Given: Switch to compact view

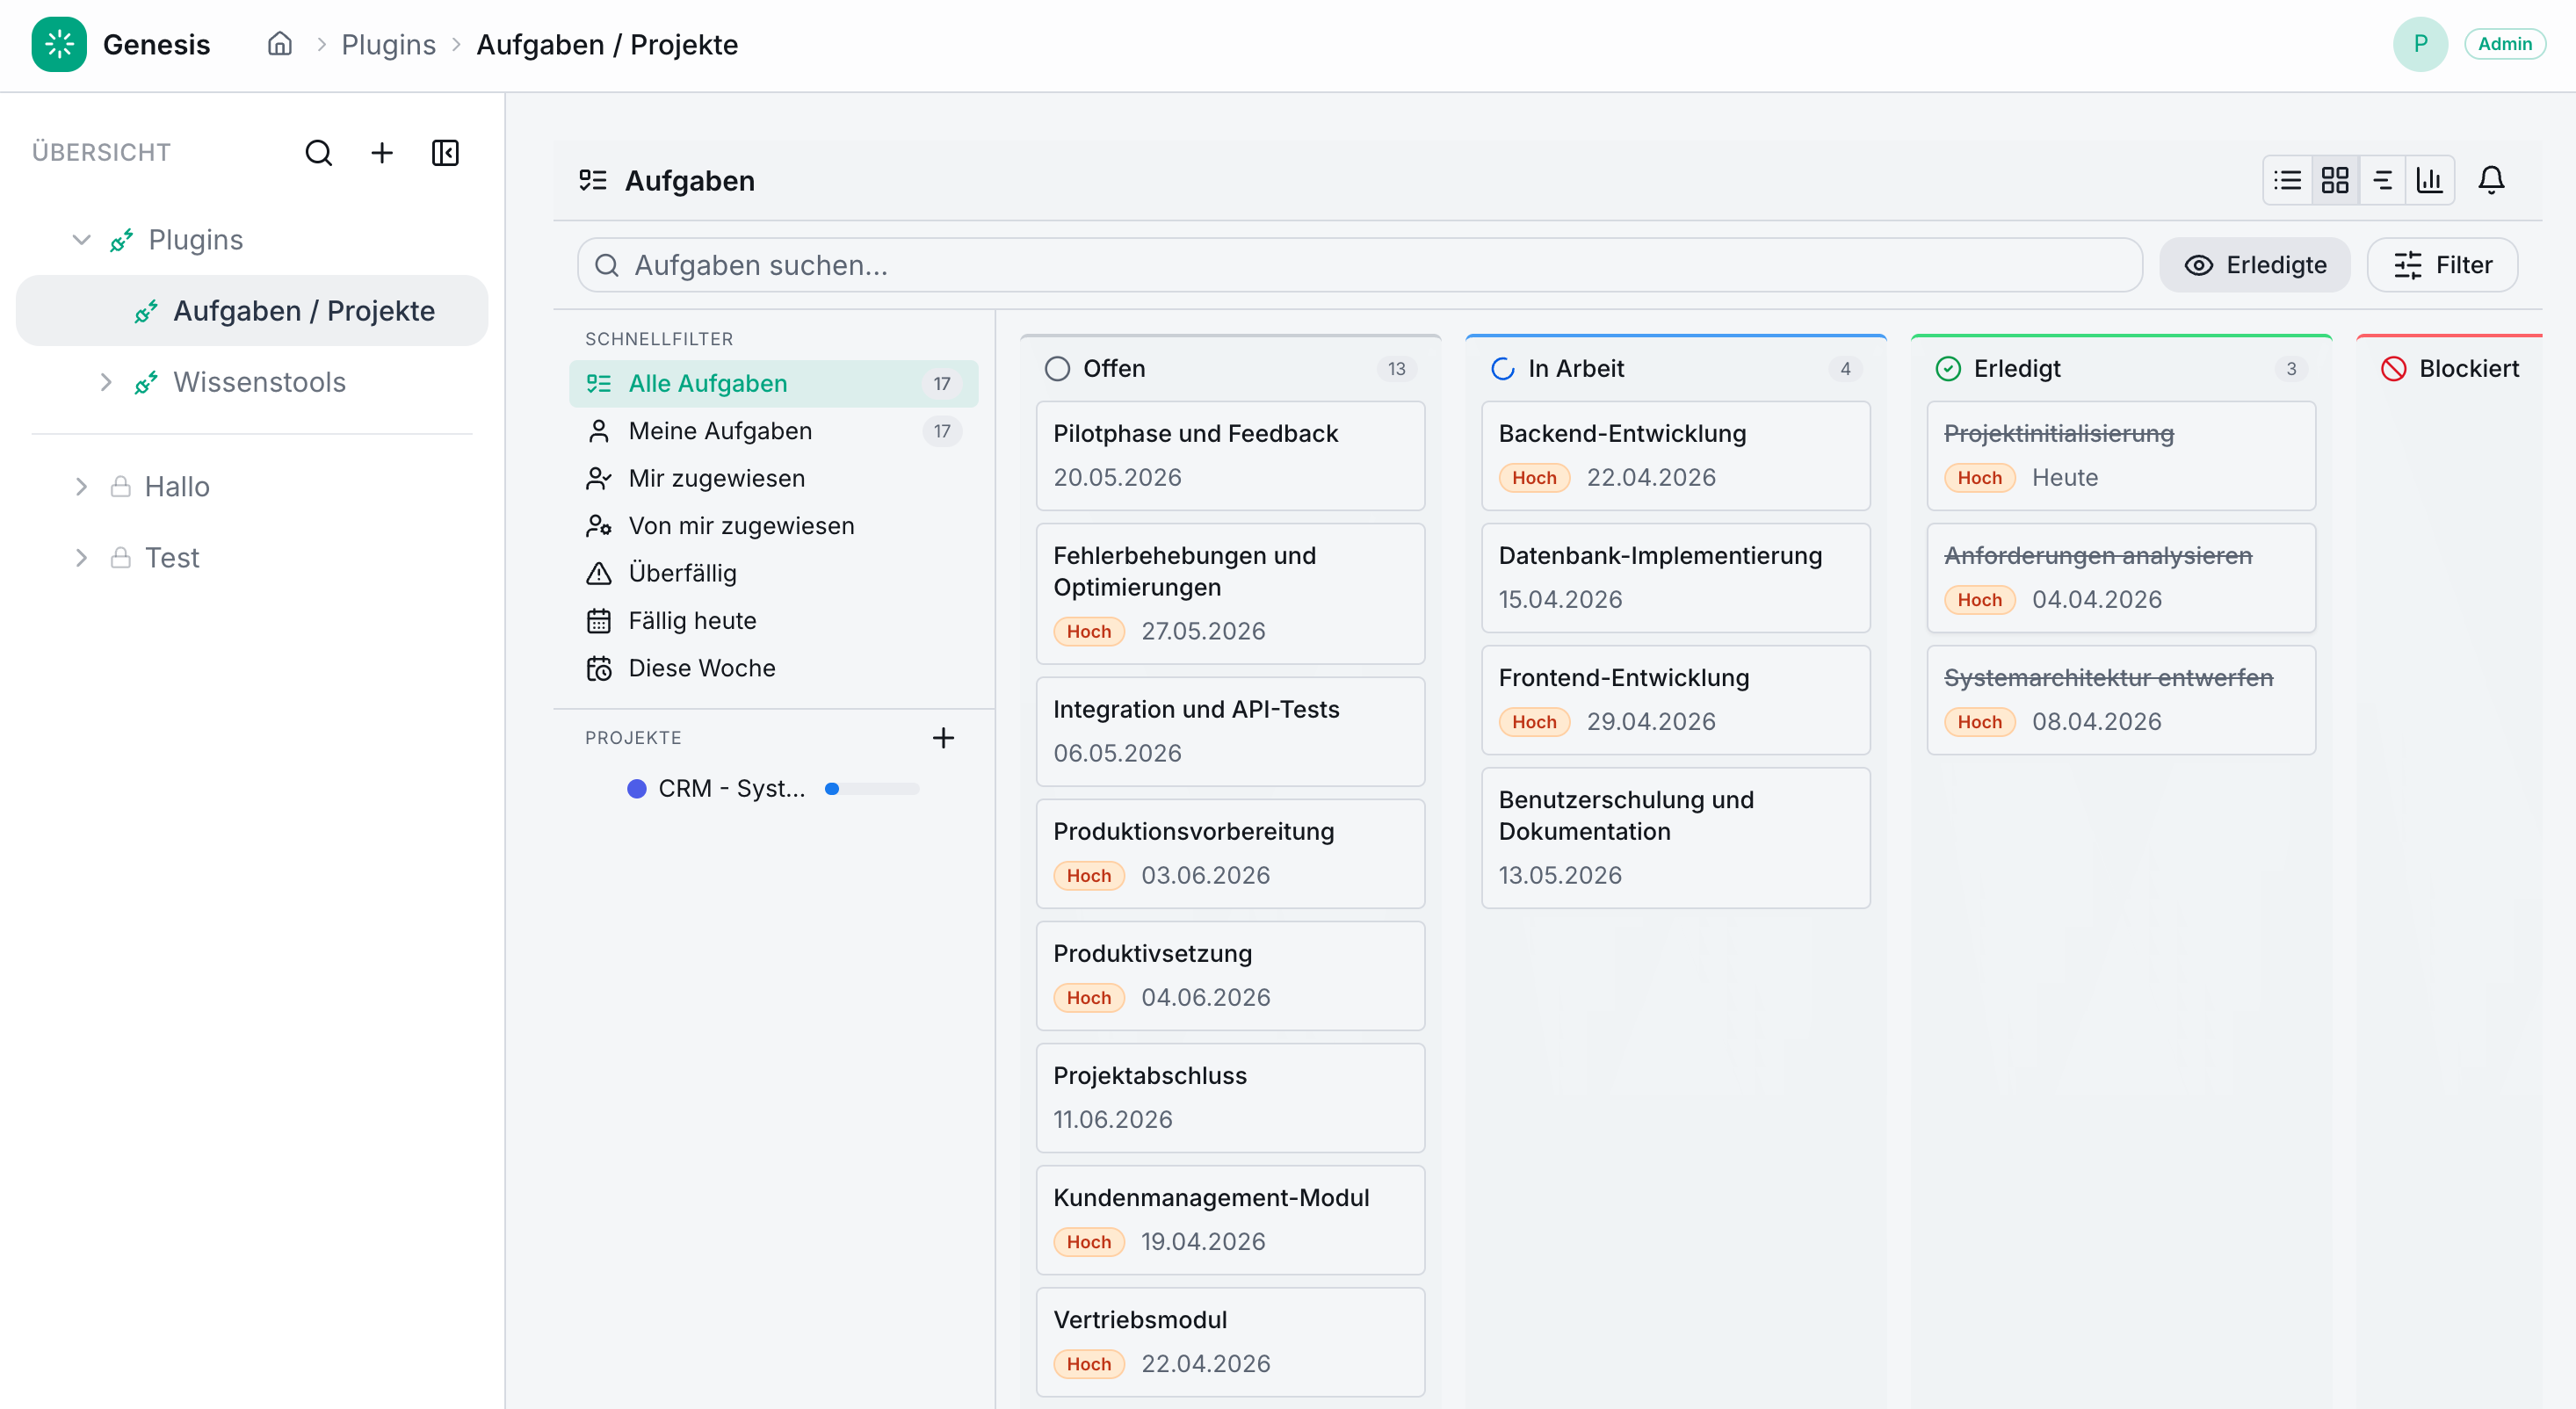Looking at the screenshot, I should [x=2383, y=180].
